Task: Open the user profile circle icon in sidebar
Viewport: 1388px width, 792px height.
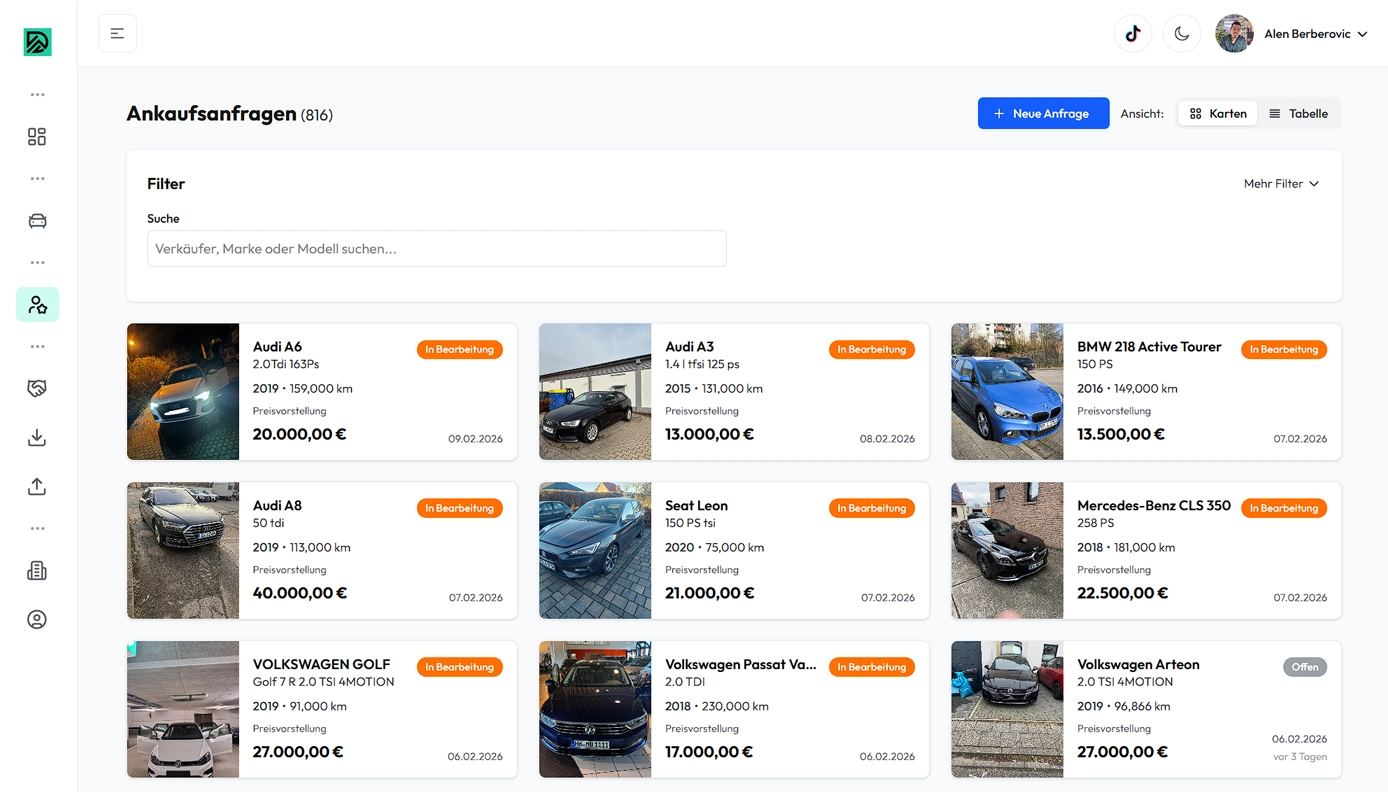Action: (x=37, y=620)
